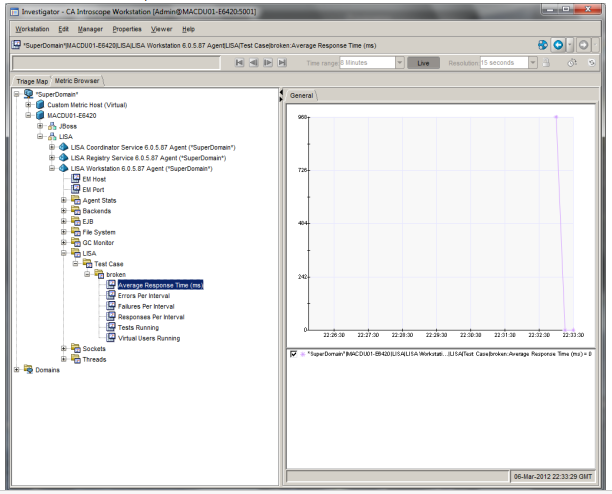Click the pink legend color marker

[304, 354]
